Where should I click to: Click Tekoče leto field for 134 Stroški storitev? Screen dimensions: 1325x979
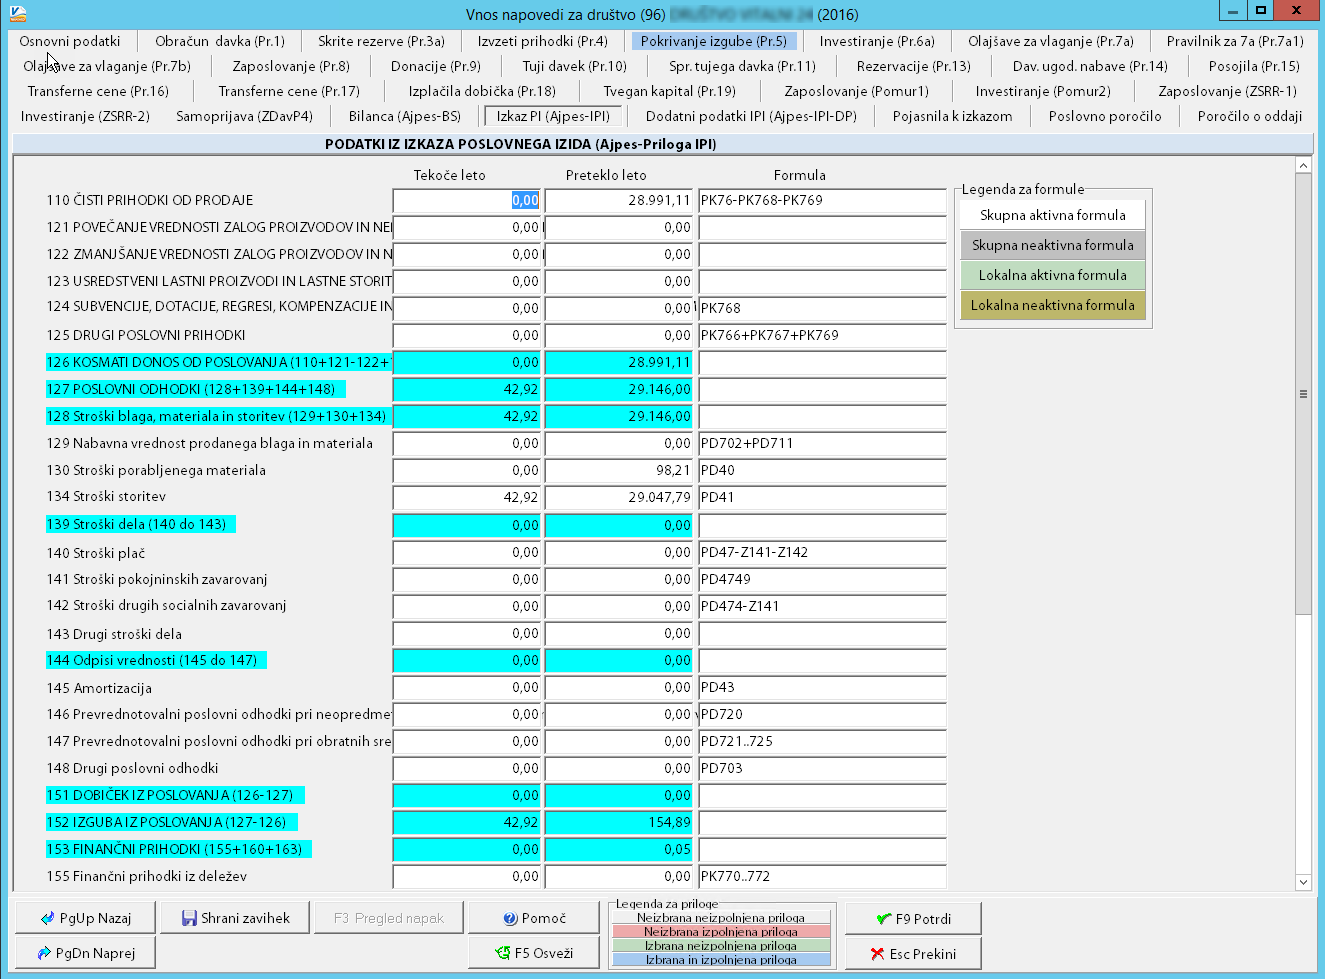(x=467, y=497)
